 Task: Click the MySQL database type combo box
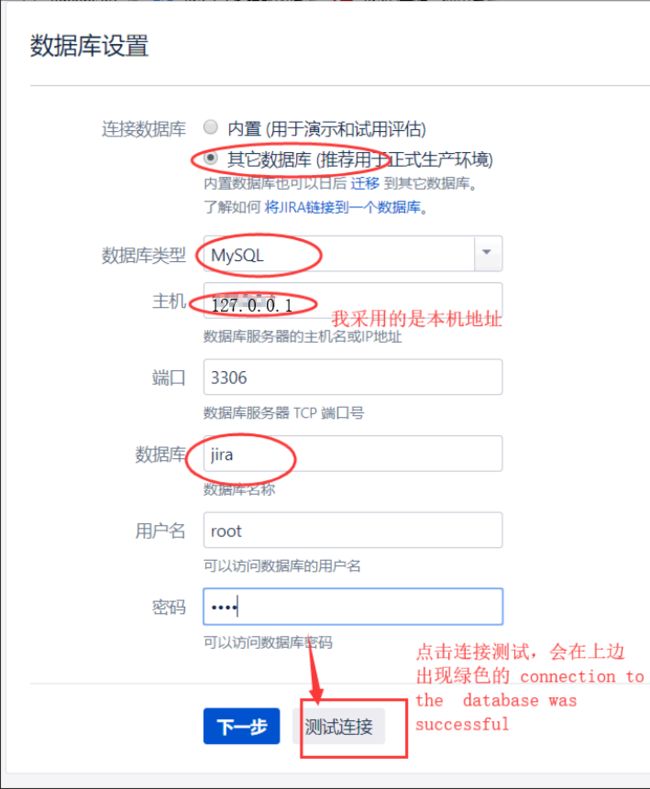pyautogui.click(x=353, y=253)
